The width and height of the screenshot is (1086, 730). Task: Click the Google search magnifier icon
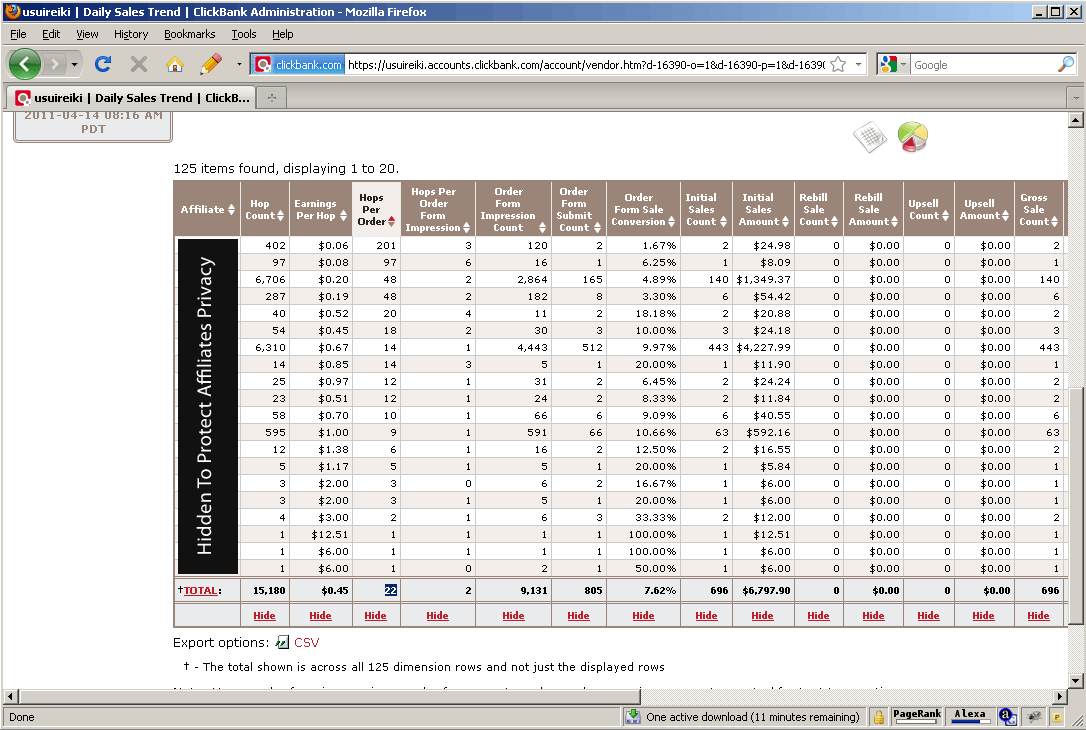tap(1065, 64)
